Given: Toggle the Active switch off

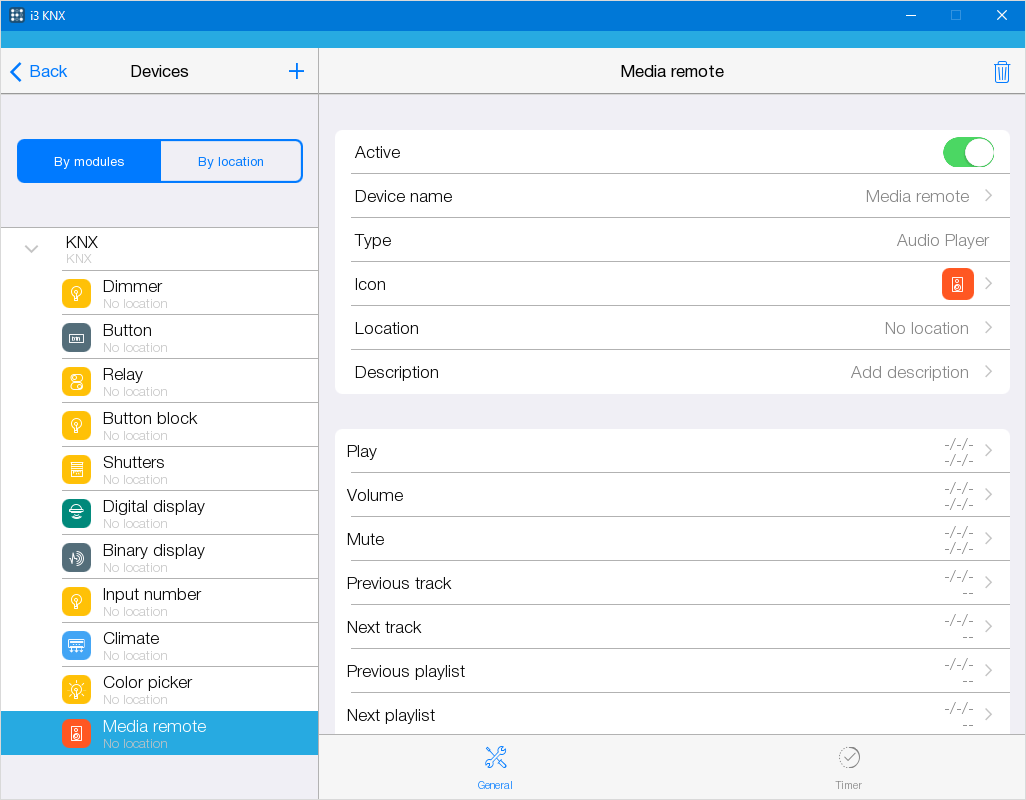Looking at the screenshot, I should 967,153.
